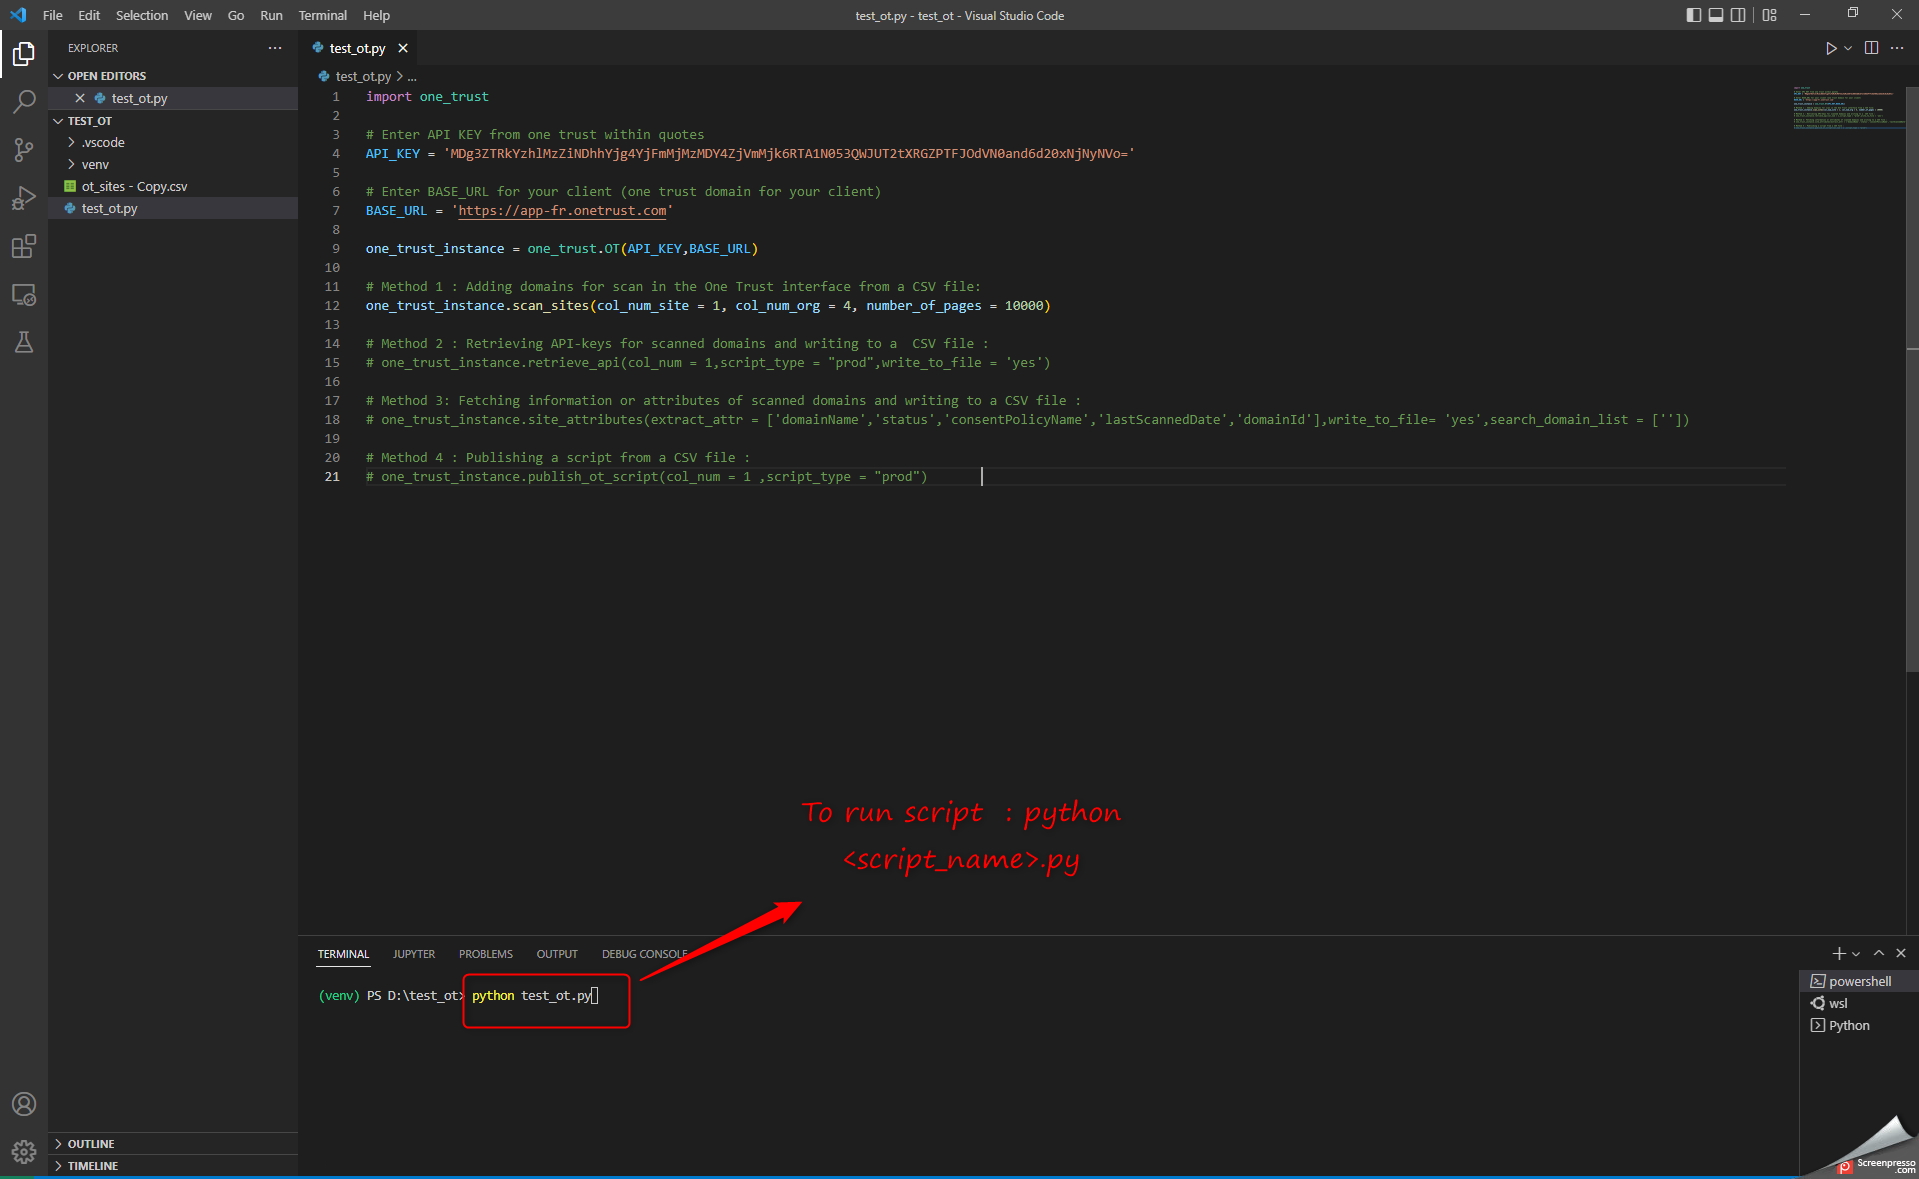Split the editor to the right
Image resolution: width=1919 pixels, height=1179 pixels.
click(x=1871, y=48)
